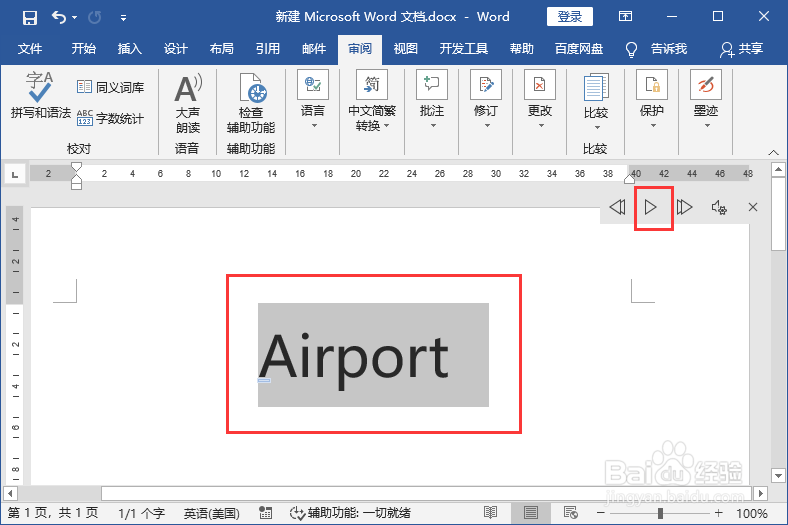Click the 告诉我 lightbulb search box

(x=656, y=49)
